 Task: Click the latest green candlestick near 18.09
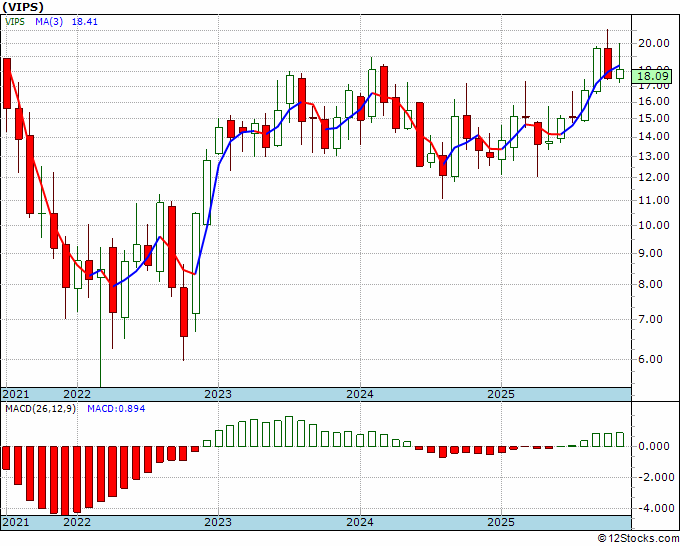coord(620,74)
